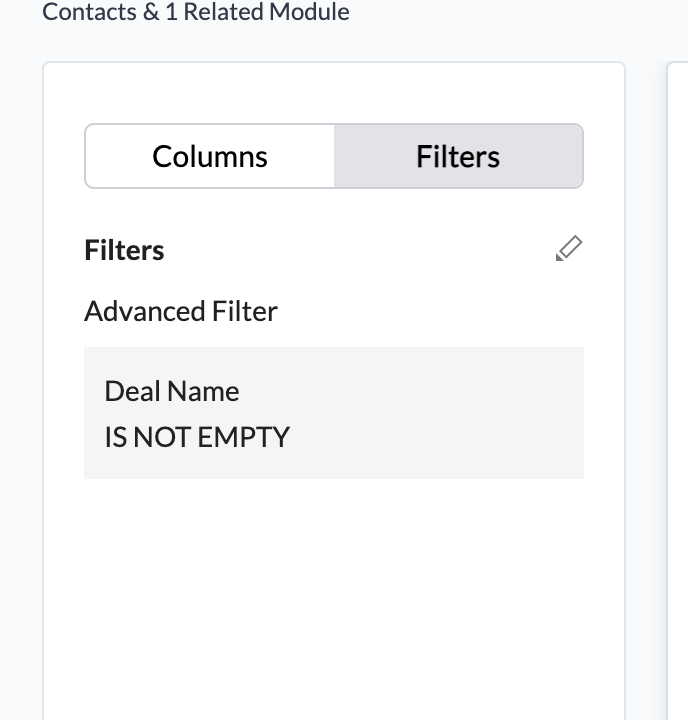688x720 pixels.
Task: Click Contacts & 1 Related Module title
Action: point(196,12)
